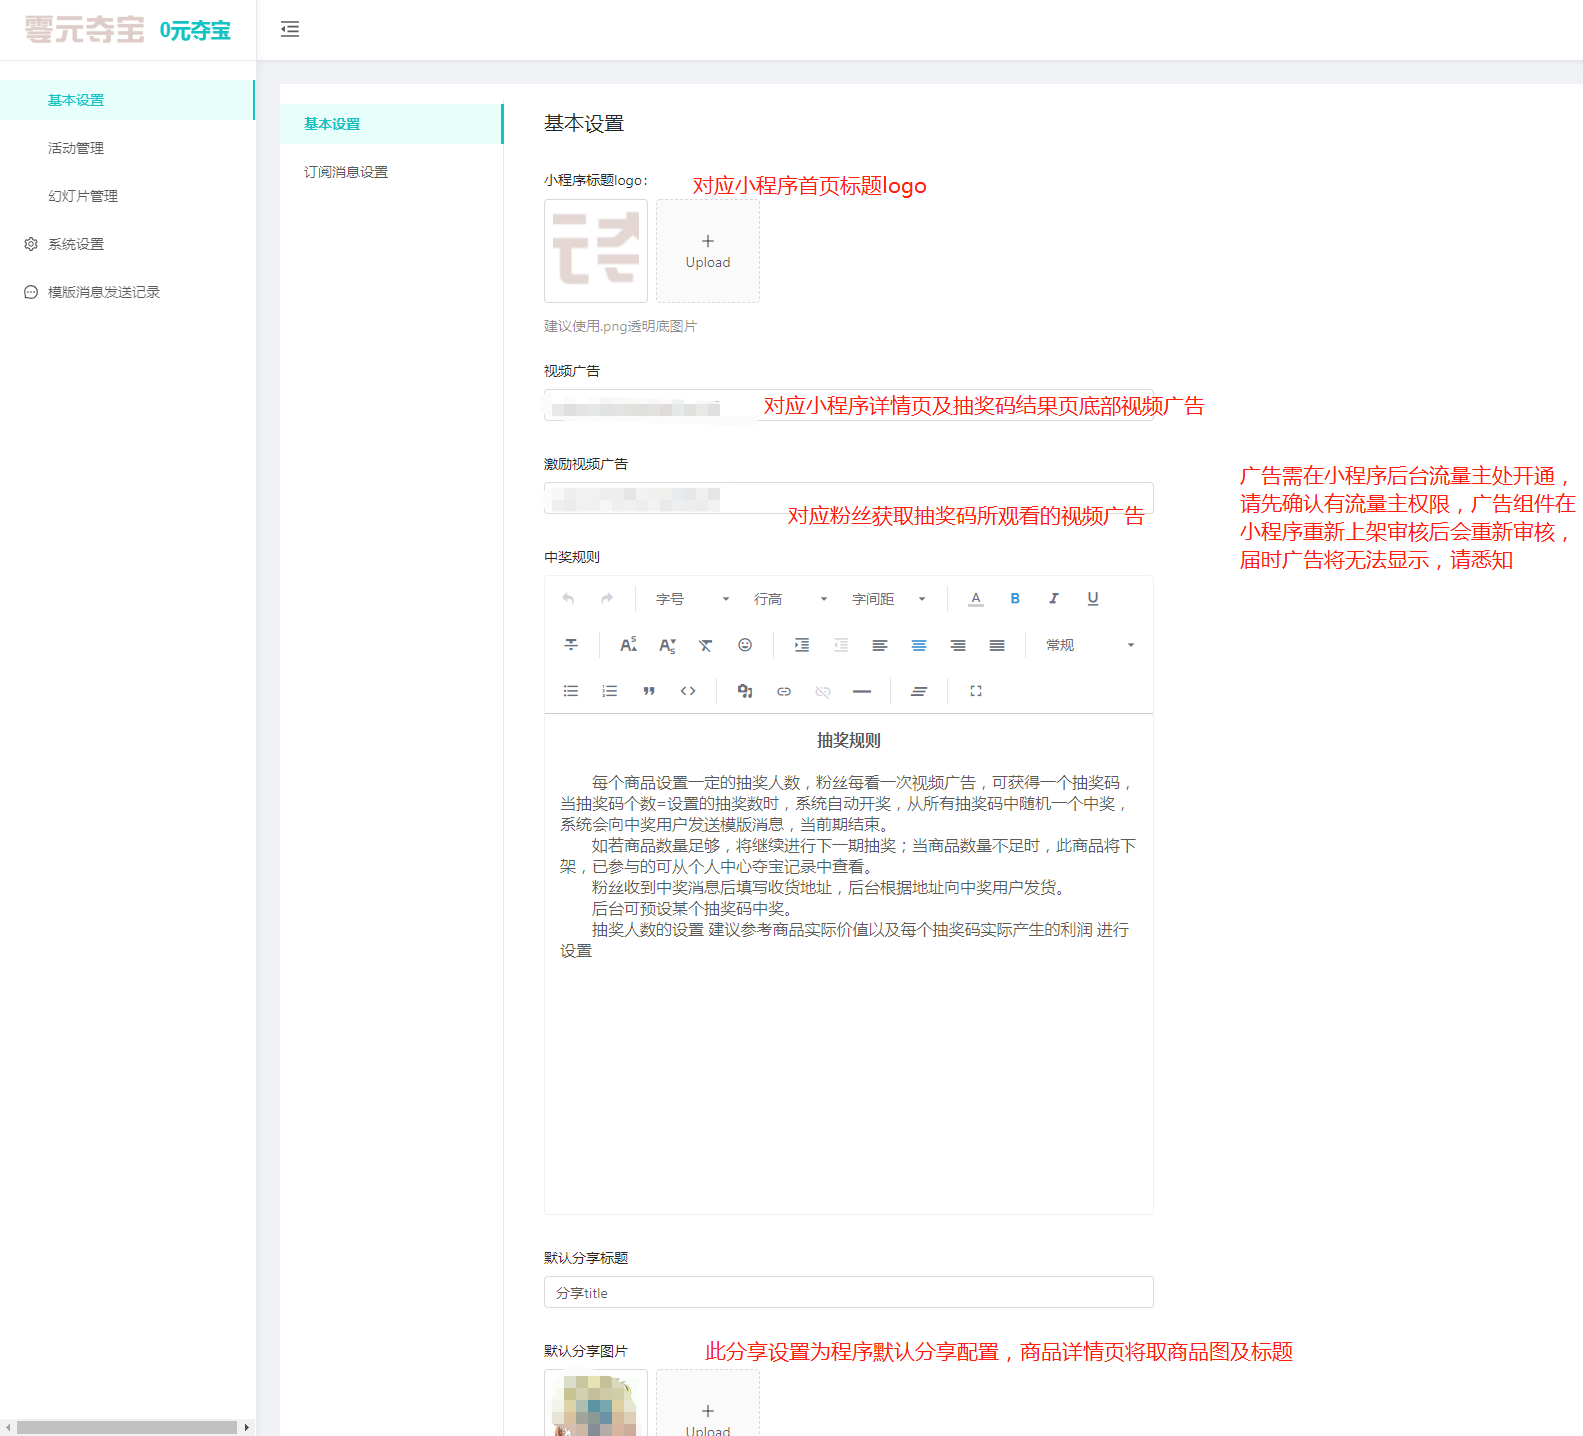This screenshot has height=1436, width=1583.
Task: Click the 0元夺宝 logo title
Action: [195, 31]
